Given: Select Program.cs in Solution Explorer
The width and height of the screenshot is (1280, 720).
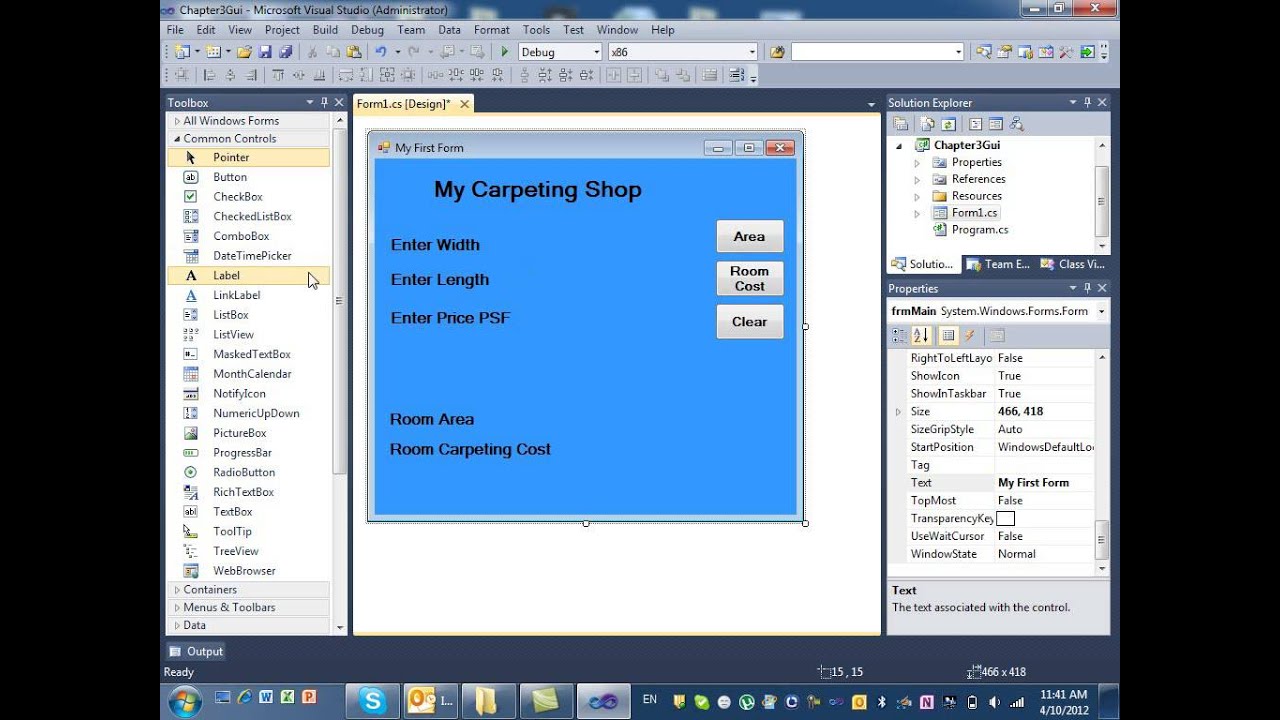Looking at the screenshot, I should [979, 230].
